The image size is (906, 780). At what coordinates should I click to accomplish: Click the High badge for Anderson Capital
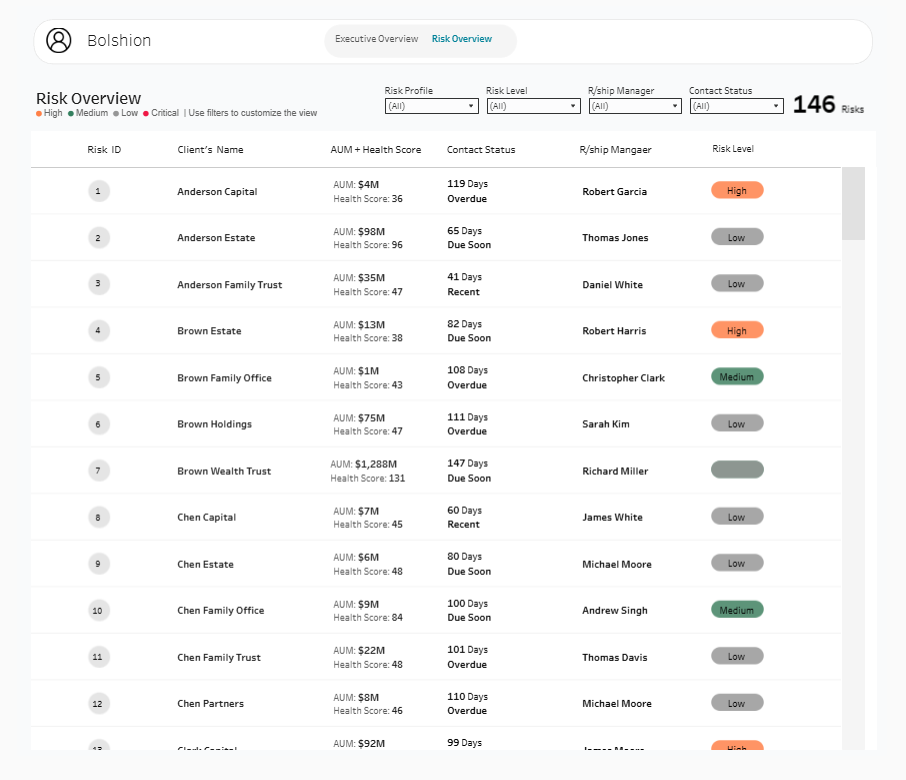[737, 191]
